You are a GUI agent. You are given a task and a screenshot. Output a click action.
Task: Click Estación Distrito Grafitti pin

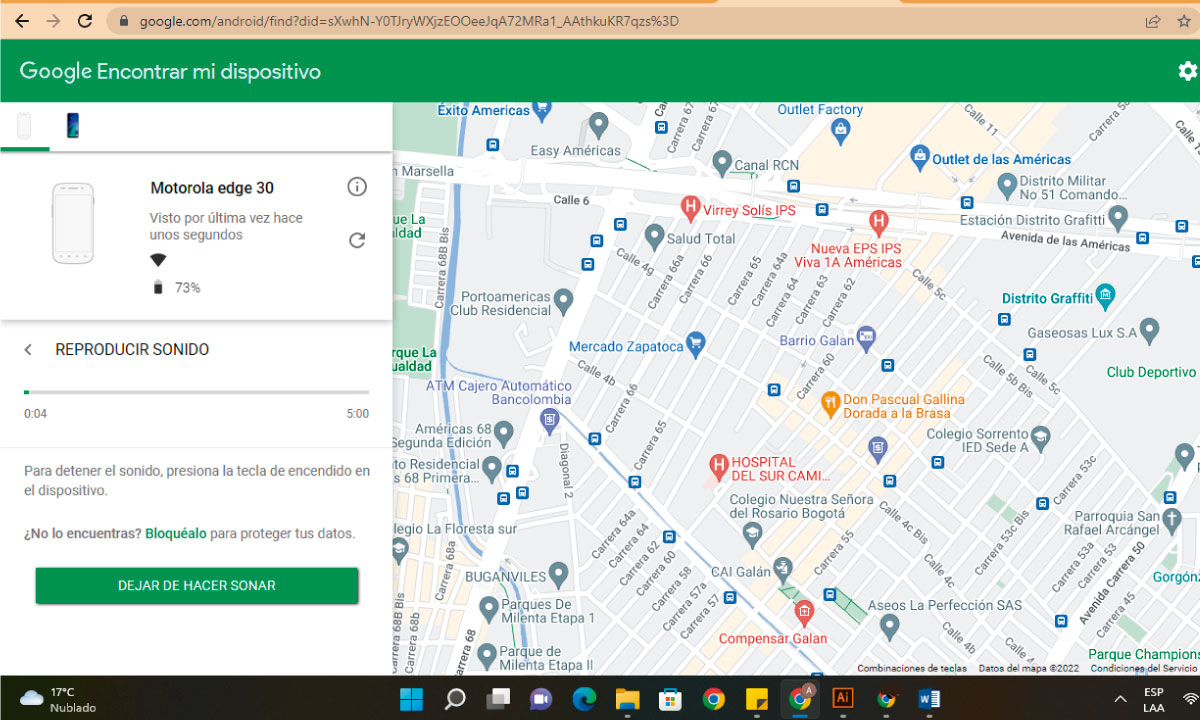1117,217
